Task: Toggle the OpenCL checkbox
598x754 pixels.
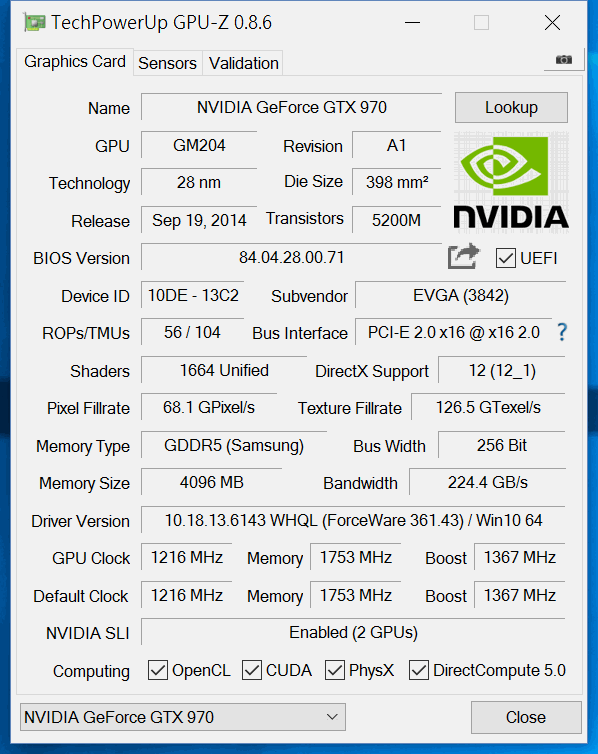Action: coord(158,670)
